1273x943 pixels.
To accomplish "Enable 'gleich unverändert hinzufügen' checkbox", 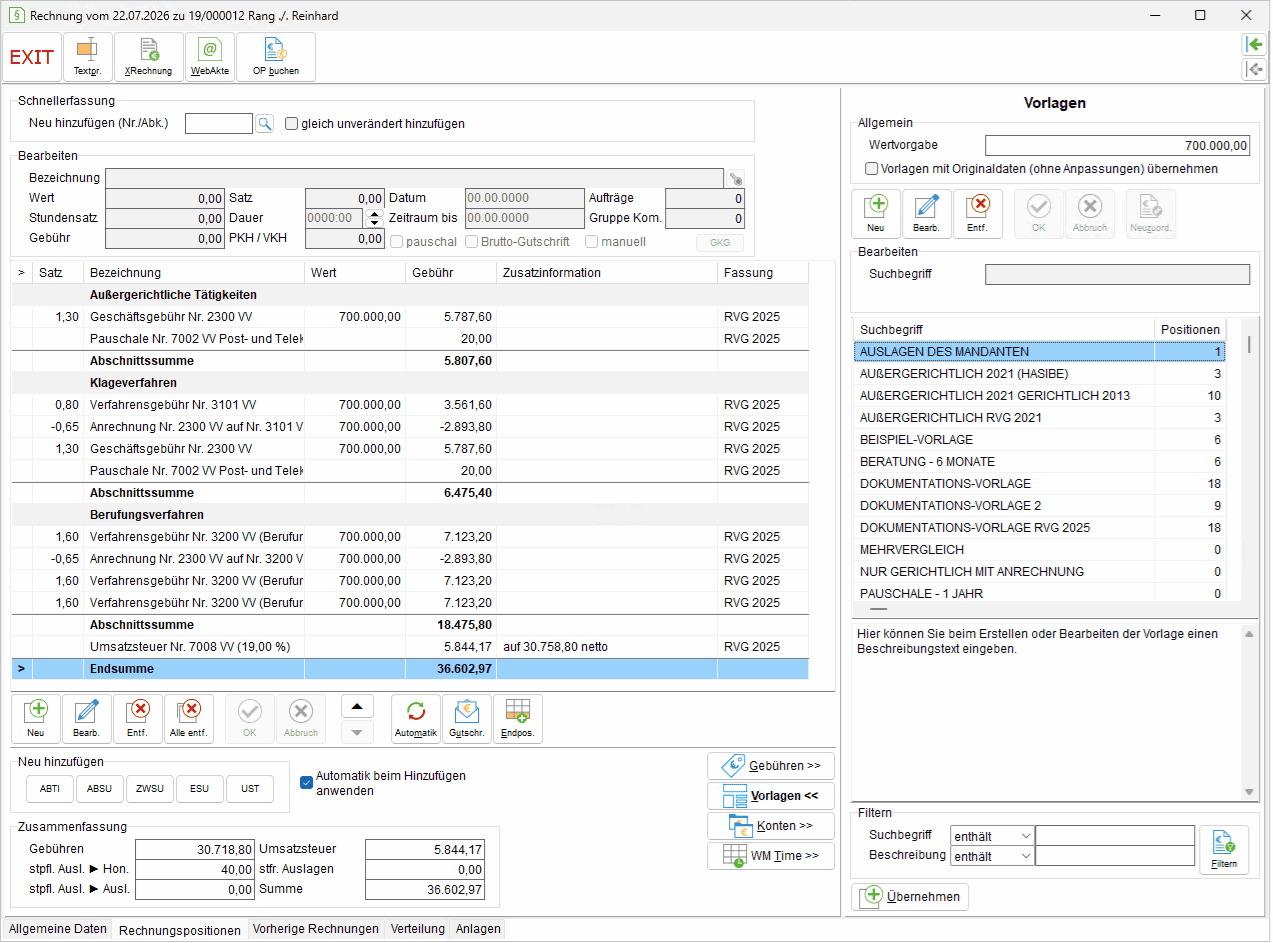I will click(x=292, y=124).
